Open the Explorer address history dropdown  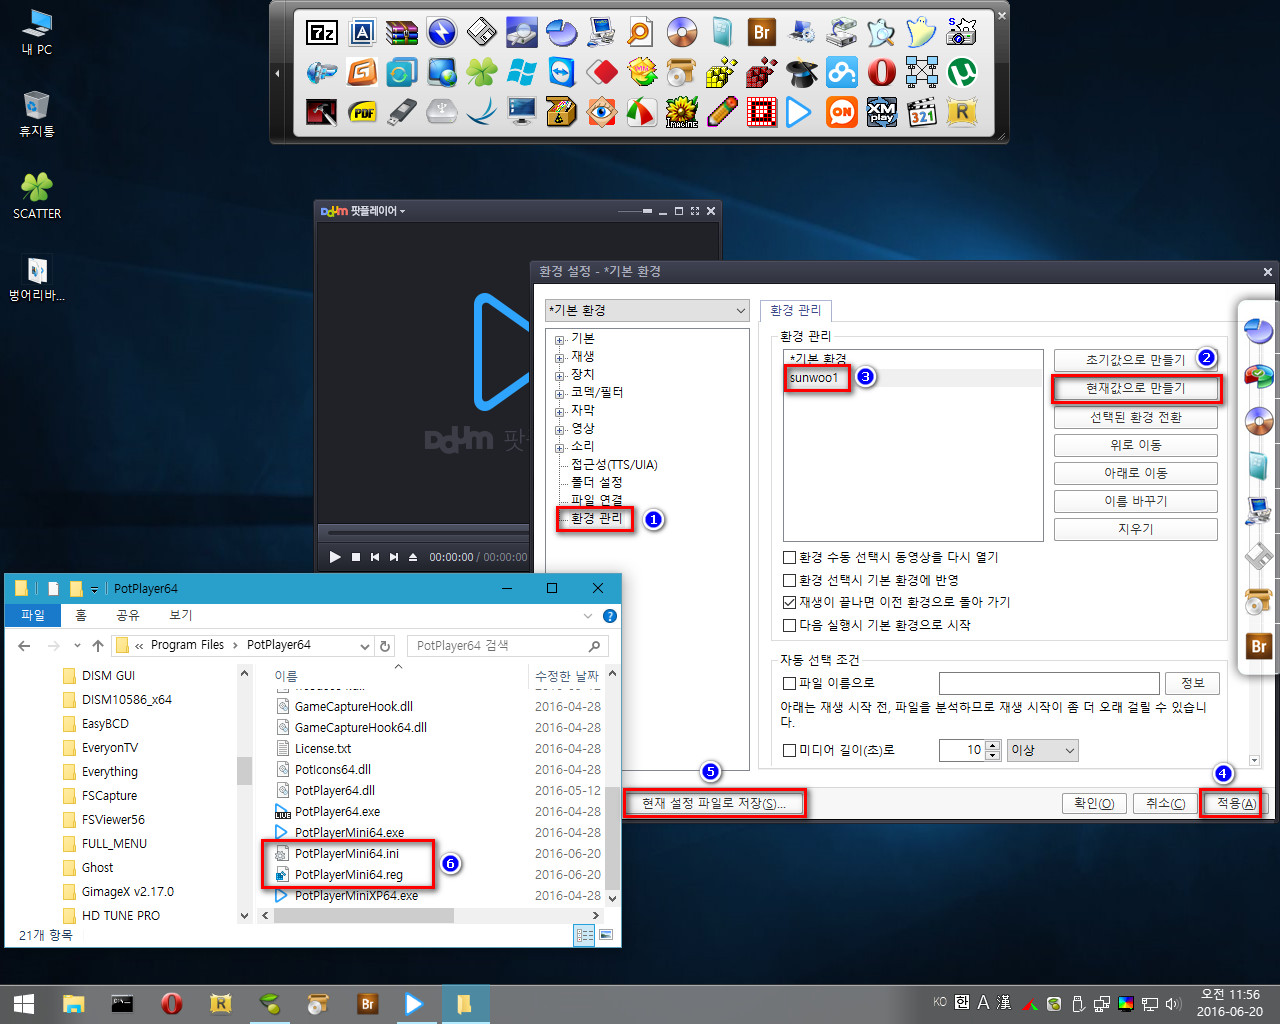(365, 646)
